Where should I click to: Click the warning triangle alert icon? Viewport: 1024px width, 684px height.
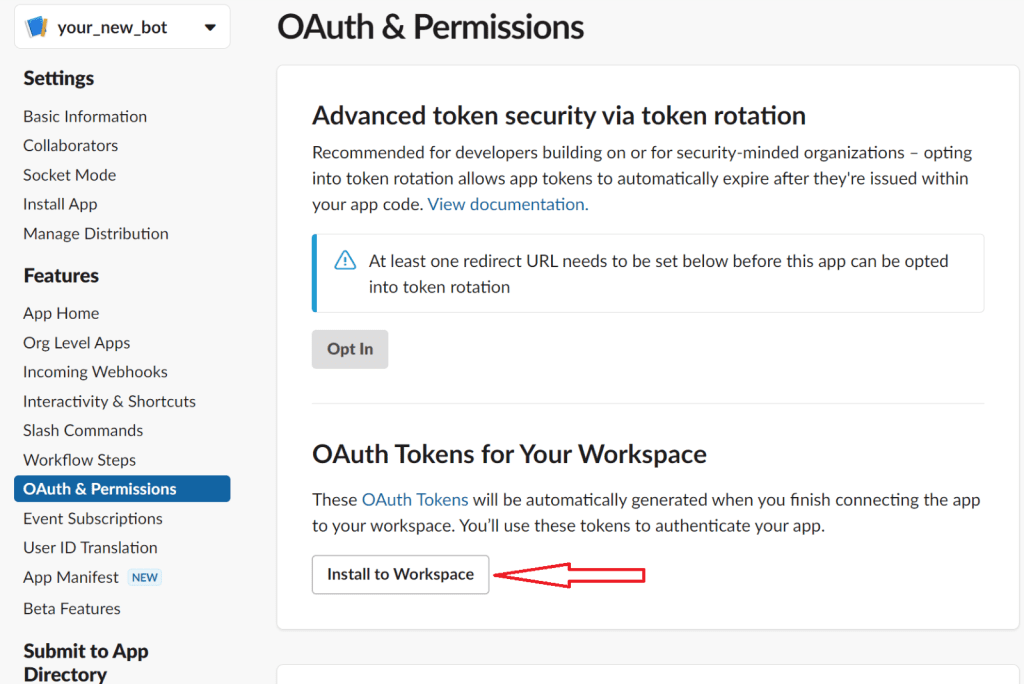click(x=345, y=261)
